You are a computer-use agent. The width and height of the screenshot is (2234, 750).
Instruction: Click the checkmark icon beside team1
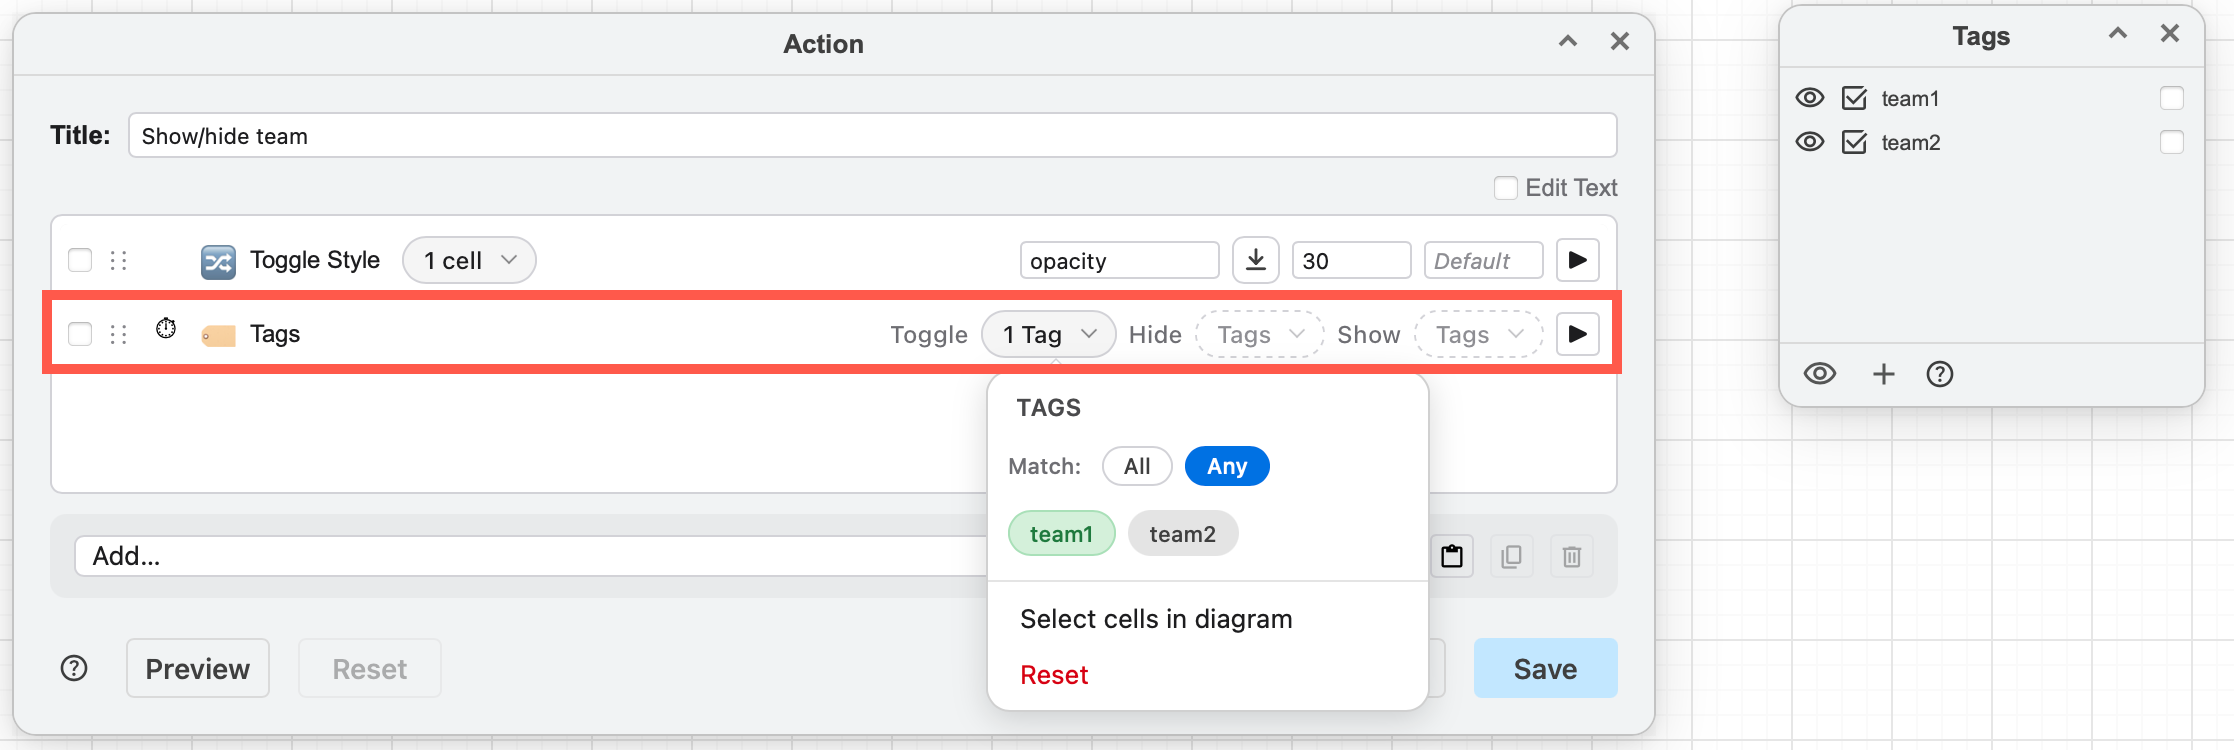(x=1855, y=98)
